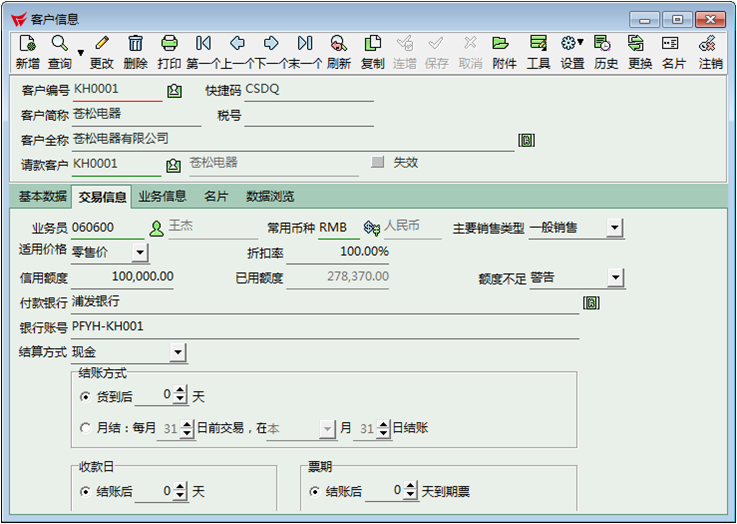This screenshot has height=524, width=737.
Task: Open lookup icon beside 客户编号 field
Action: click(x=174, y=91)
